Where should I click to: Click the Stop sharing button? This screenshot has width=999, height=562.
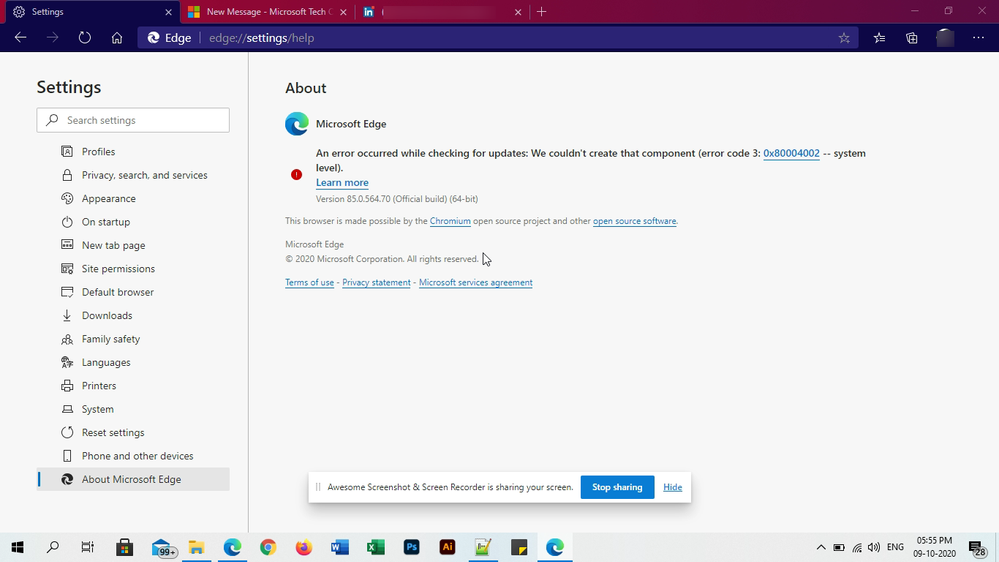(617, 487)
